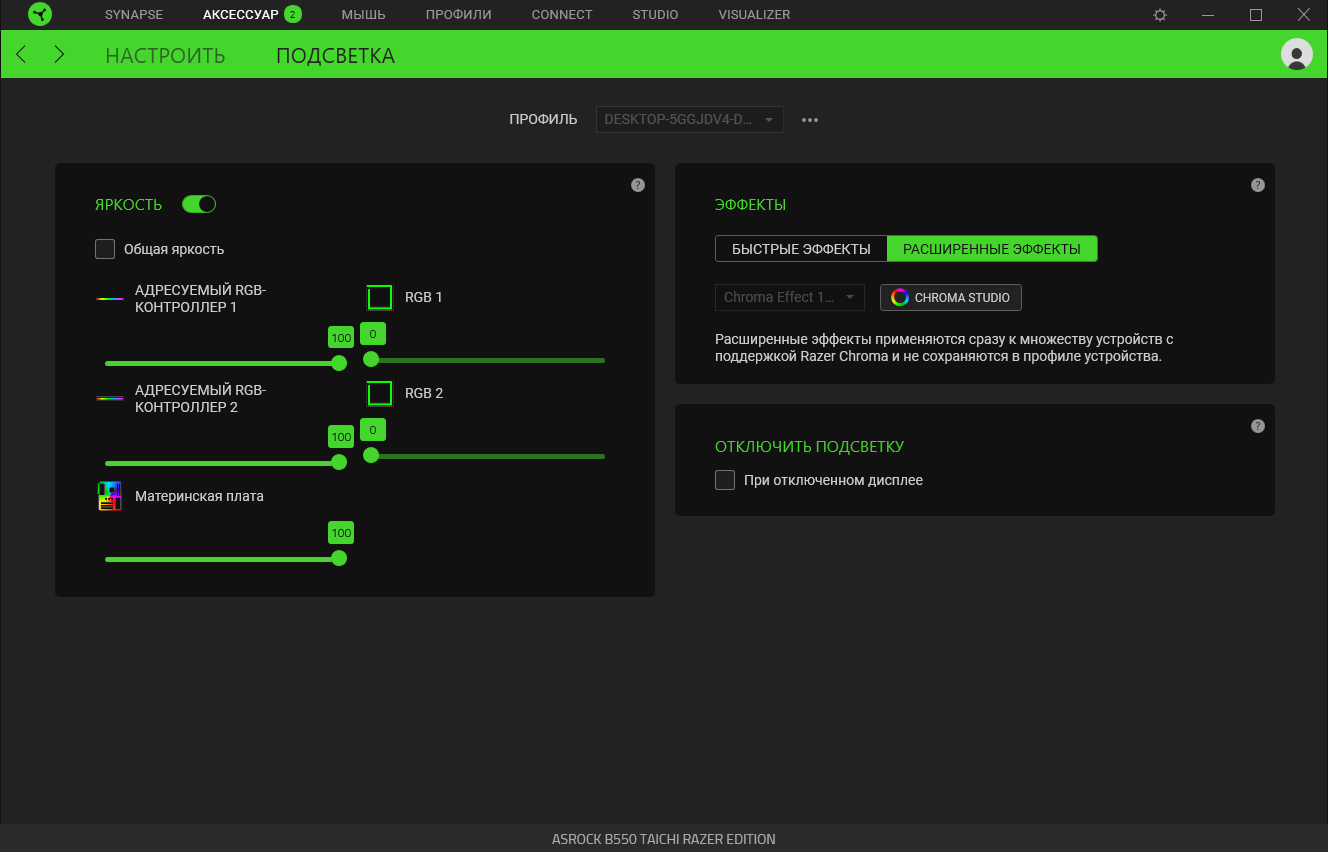Click the Адресуемый RGB-контроллер 1 icon
The height and width of the screenshot is (852, 1328).
point(109,298)
